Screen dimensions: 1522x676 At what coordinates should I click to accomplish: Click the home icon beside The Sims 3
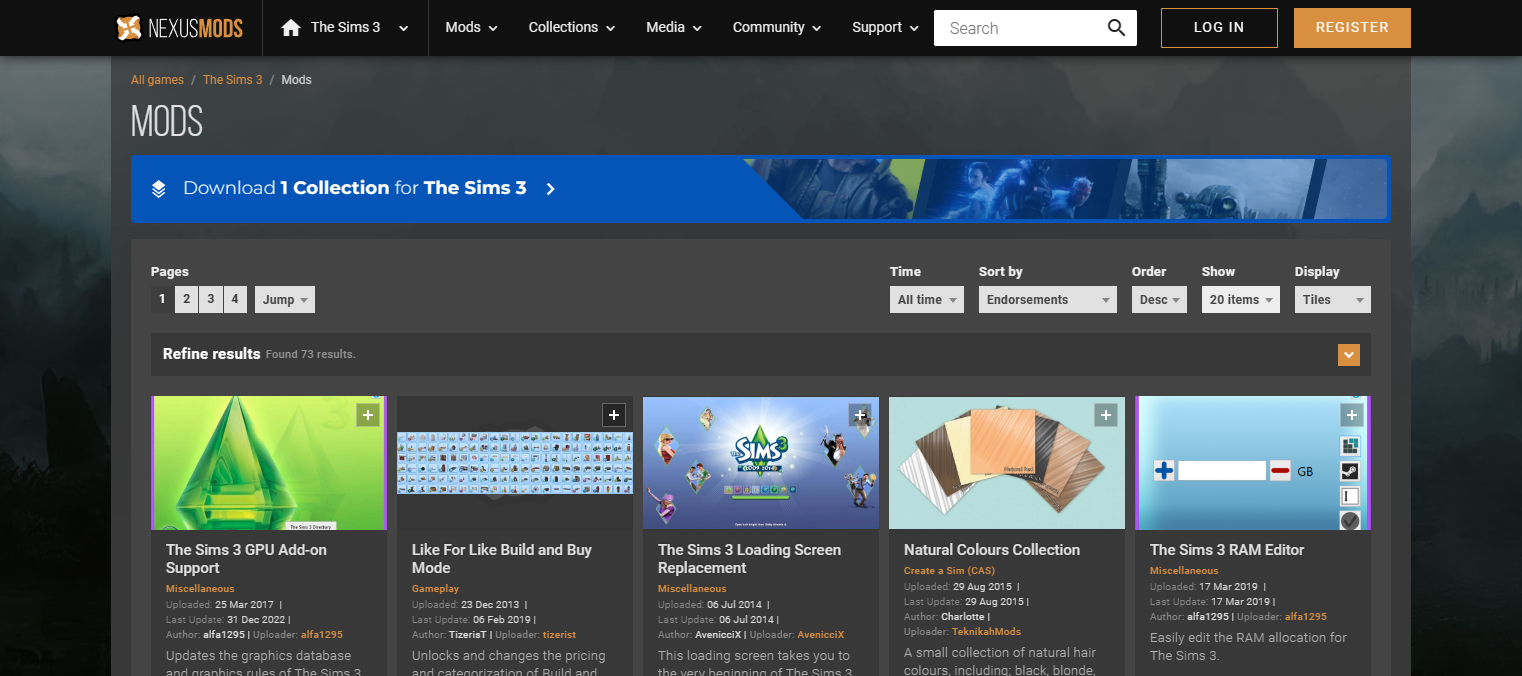point(291,28)
